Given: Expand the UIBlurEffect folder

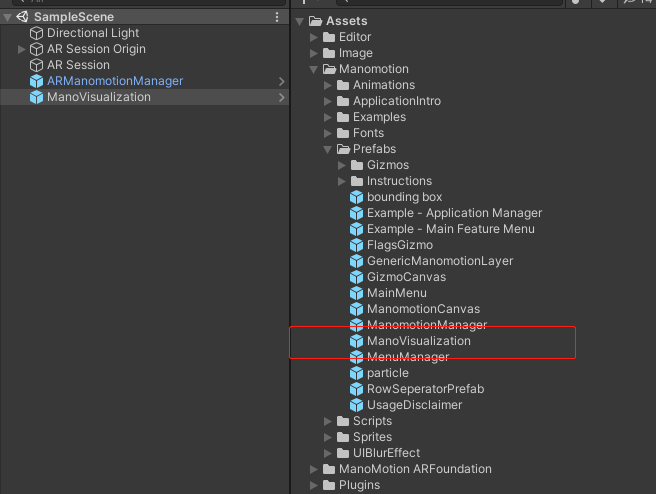Looking at the screenshot, I should (328, 453).
